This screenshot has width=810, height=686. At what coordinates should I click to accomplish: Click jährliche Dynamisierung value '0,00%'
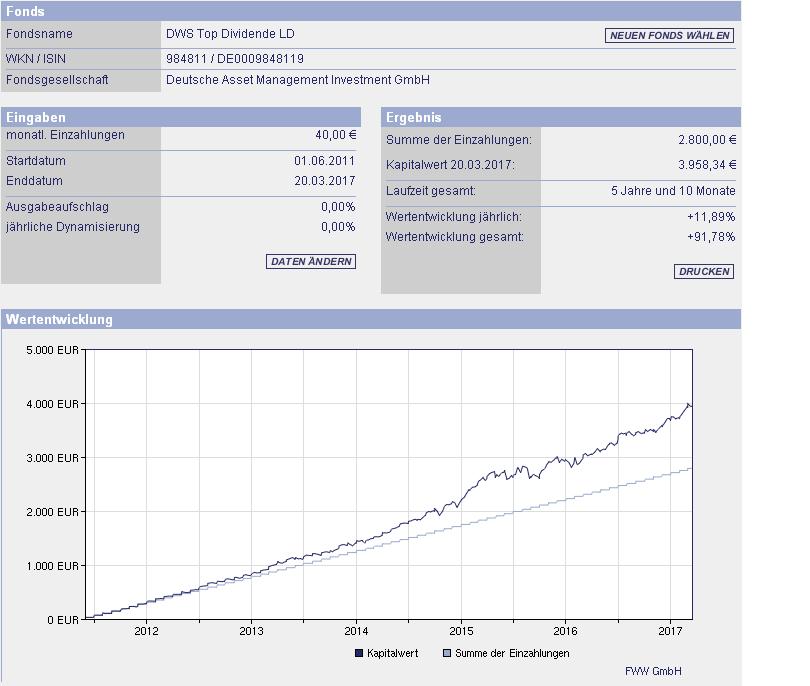[x=338, y=227]
